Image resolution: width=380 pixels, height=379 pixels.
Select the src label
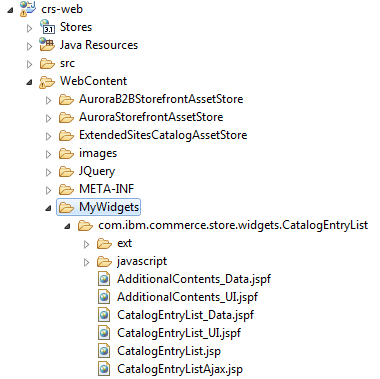67,63
